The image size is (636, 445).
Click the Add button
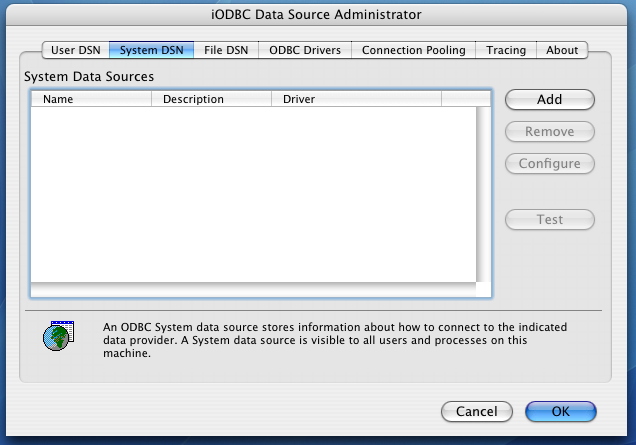[x=550, y=99]
